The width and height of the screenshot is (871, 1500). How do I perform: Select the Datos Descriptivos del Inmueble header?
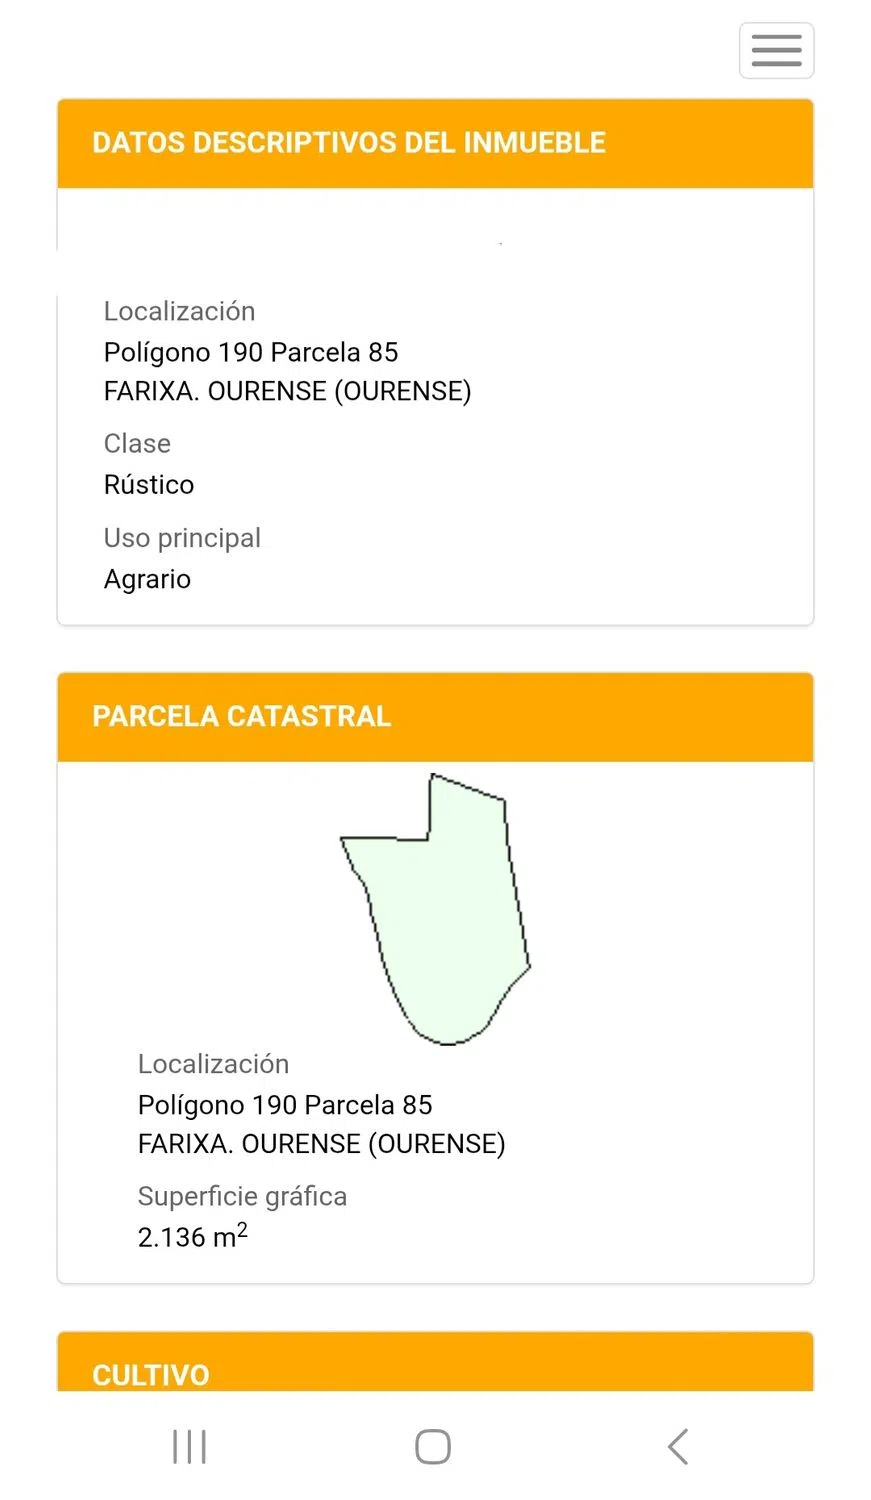[x=349, y=143]
